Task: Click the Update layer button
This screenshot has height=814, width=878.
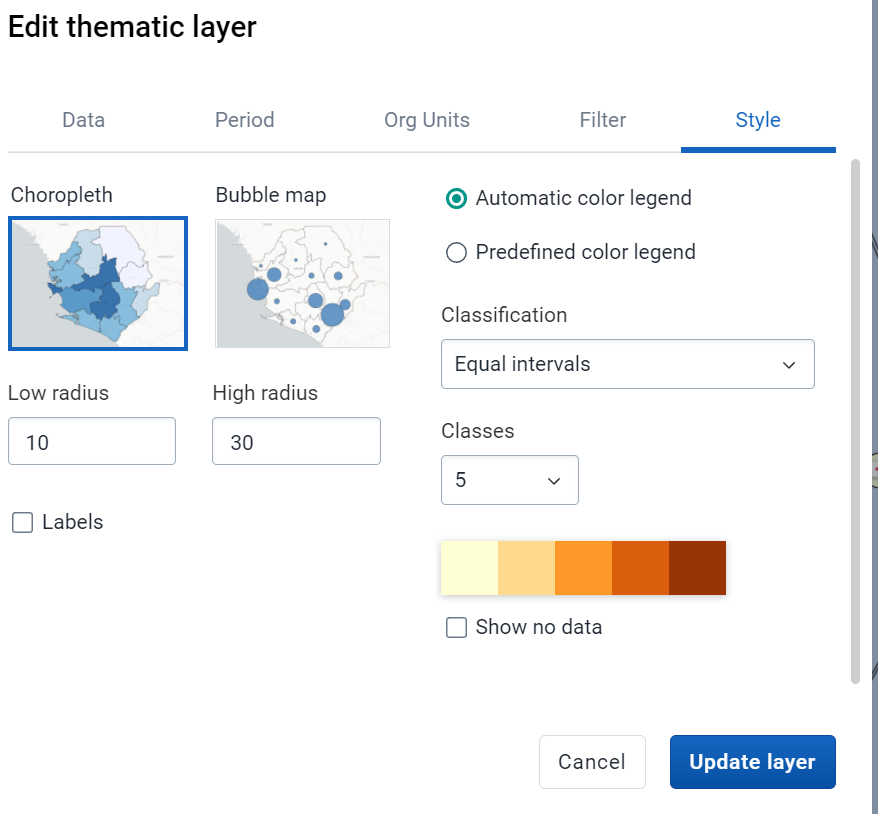Action: tap(753, 762)
